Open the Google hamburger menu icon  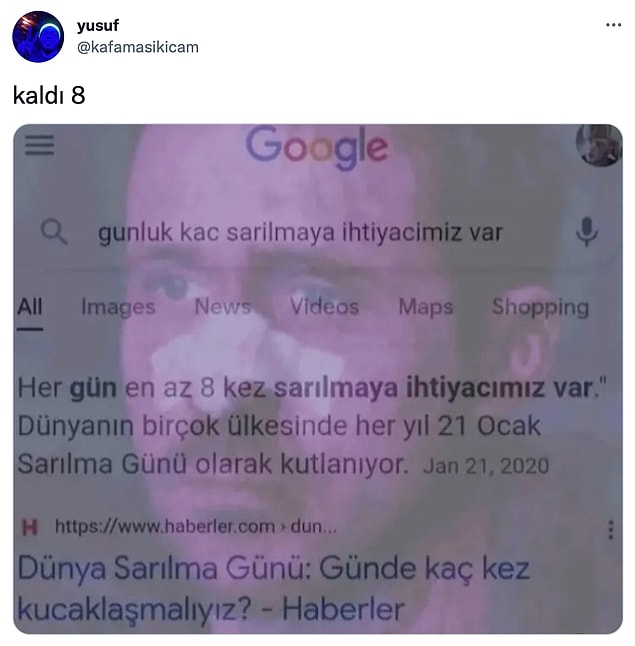click(x=40, y=145)
